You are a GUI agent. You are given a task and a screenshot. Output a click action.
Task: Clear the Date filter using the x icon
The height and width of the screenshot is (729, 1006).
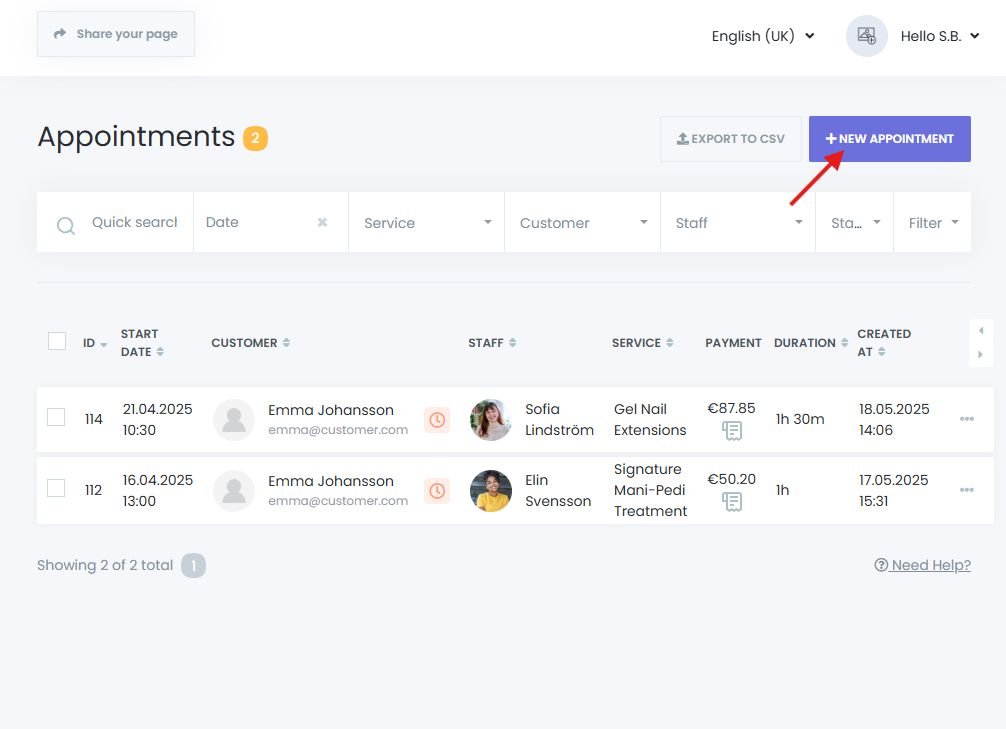tap(322, 222)
